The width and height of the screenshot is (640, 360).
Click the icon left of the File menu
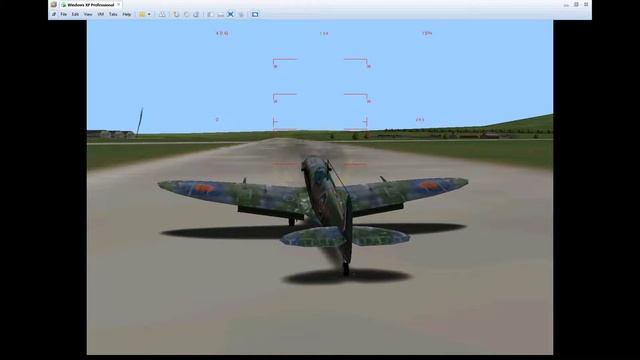(x=53, y=14)
